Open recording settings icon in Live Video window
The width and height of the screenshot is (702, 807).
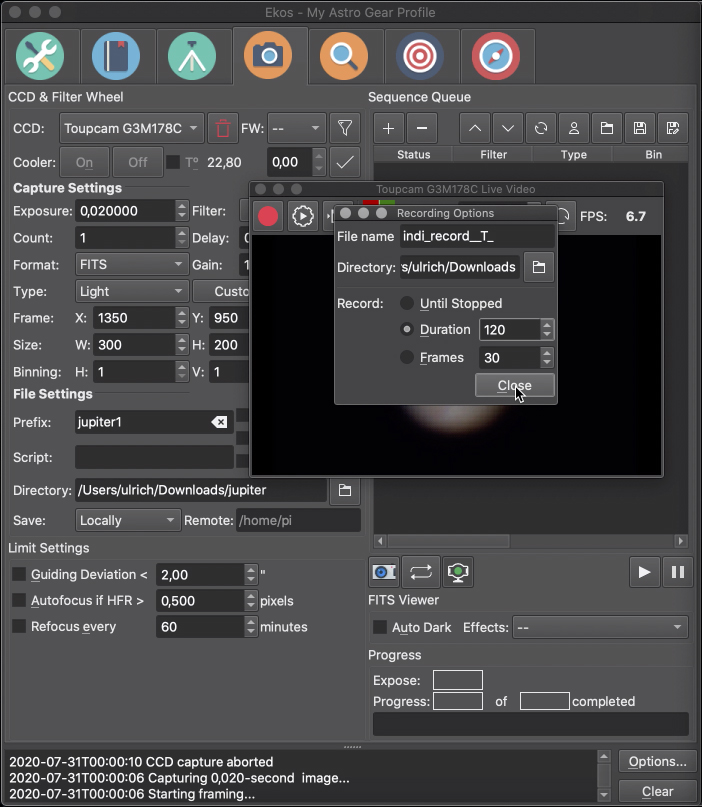click(303, 216)
